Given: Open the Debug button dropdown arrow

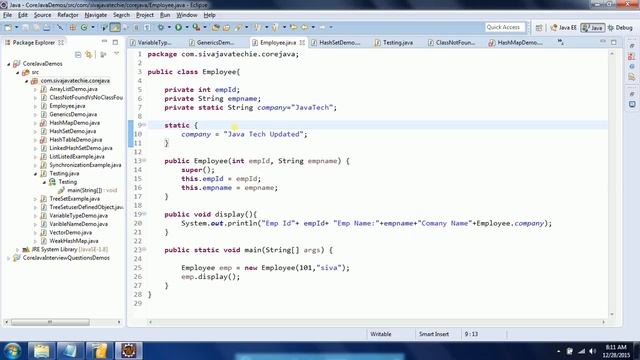Looking at the screenshot, I should click(x=169, y=27).
